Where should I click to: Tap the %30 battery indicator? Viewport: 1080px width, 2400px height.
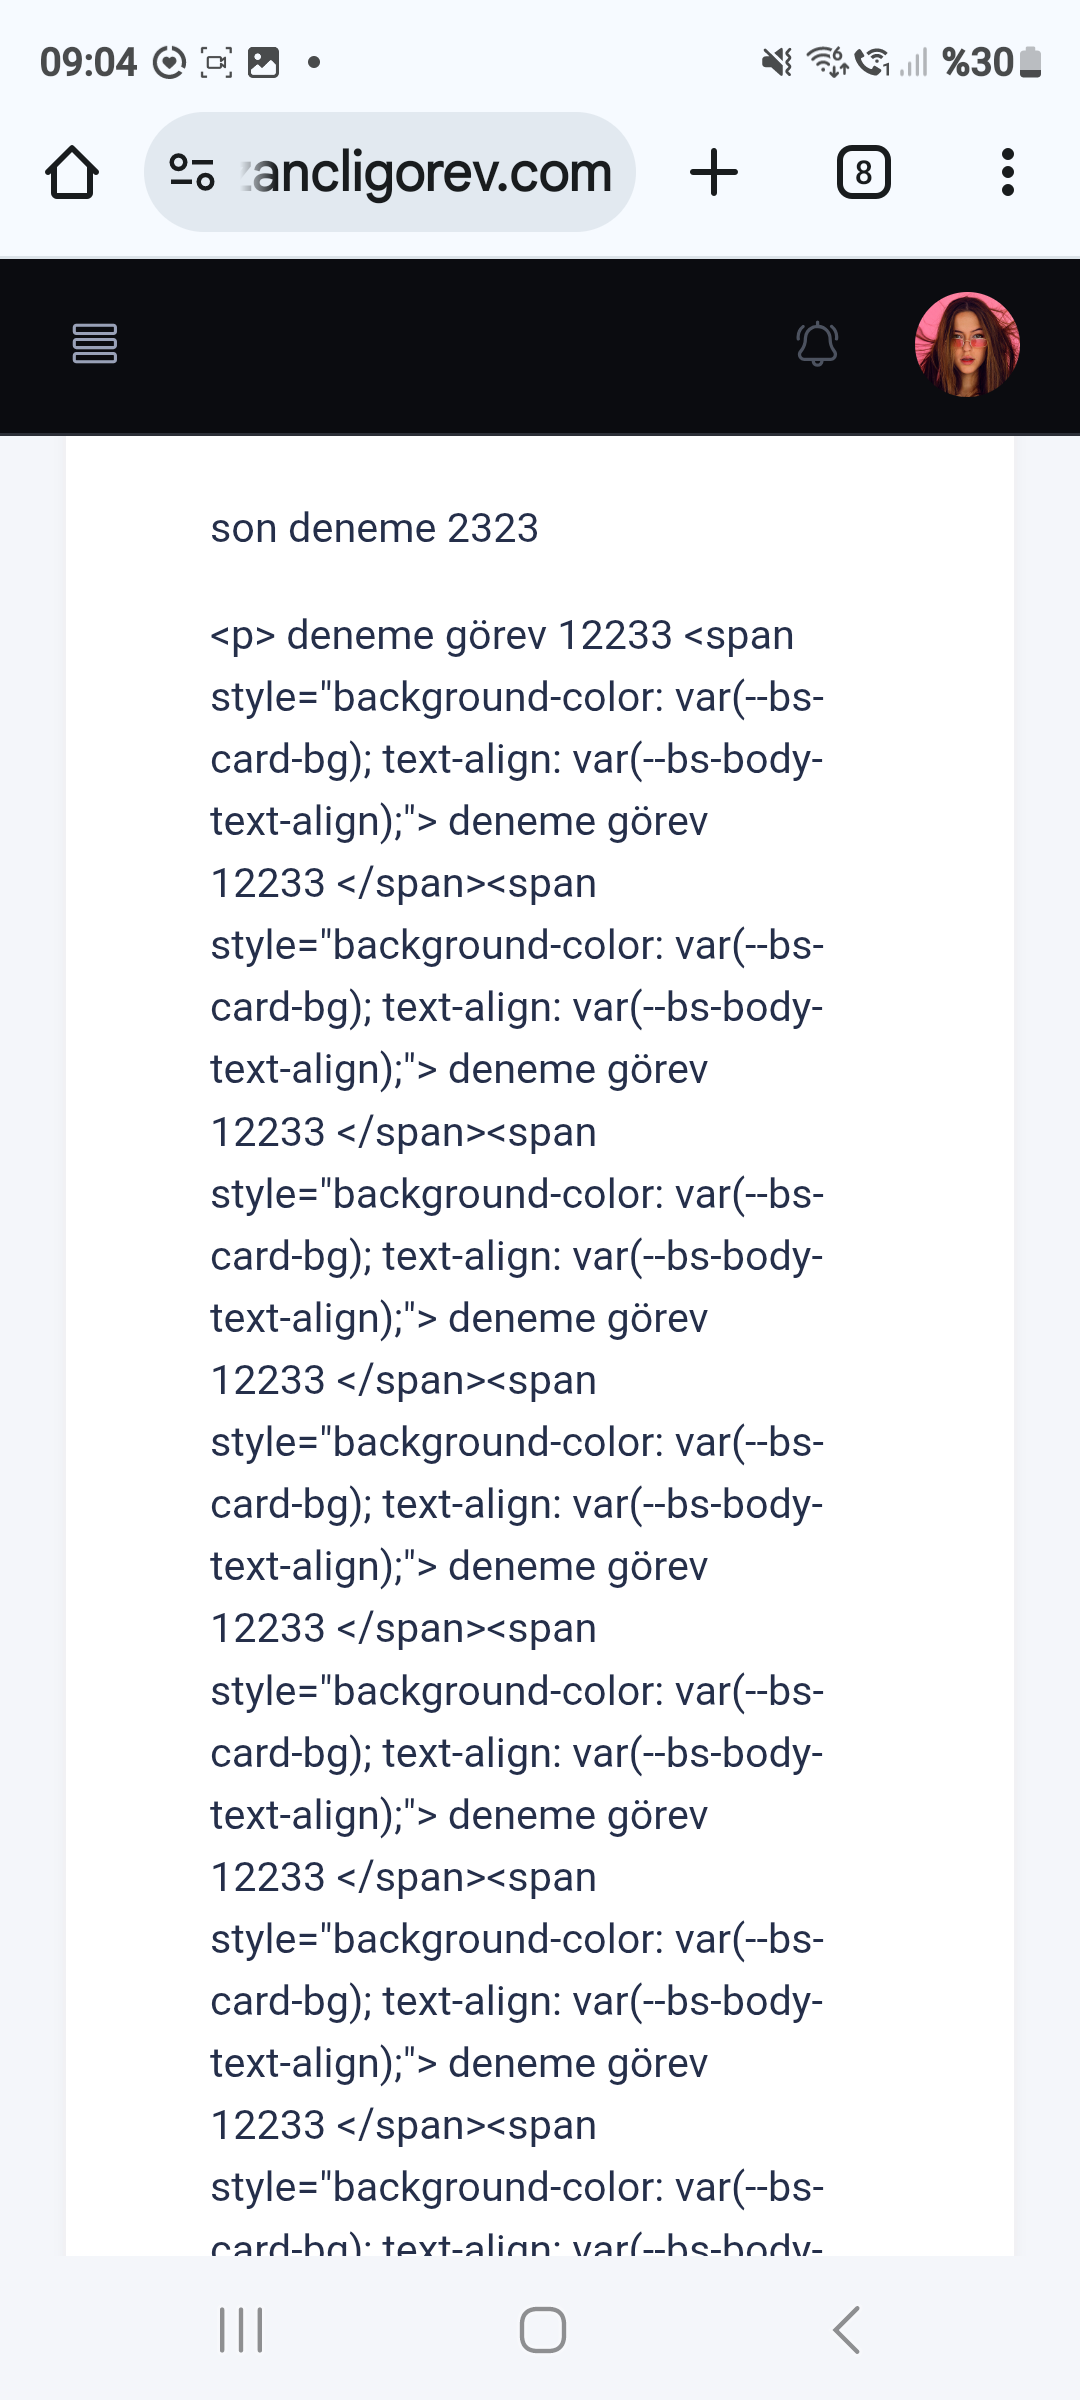992,63
